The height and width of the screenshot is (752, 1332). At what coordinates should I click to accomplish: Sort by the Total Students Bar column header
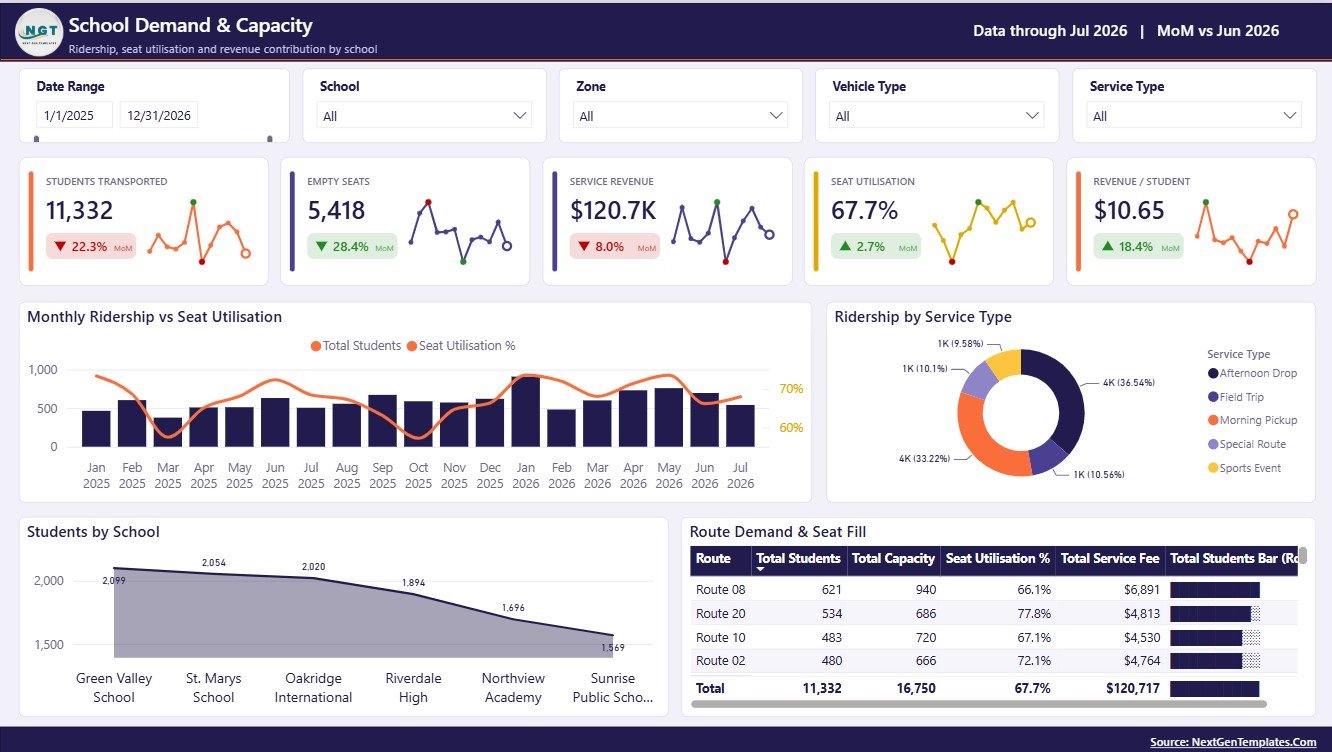1233,560
